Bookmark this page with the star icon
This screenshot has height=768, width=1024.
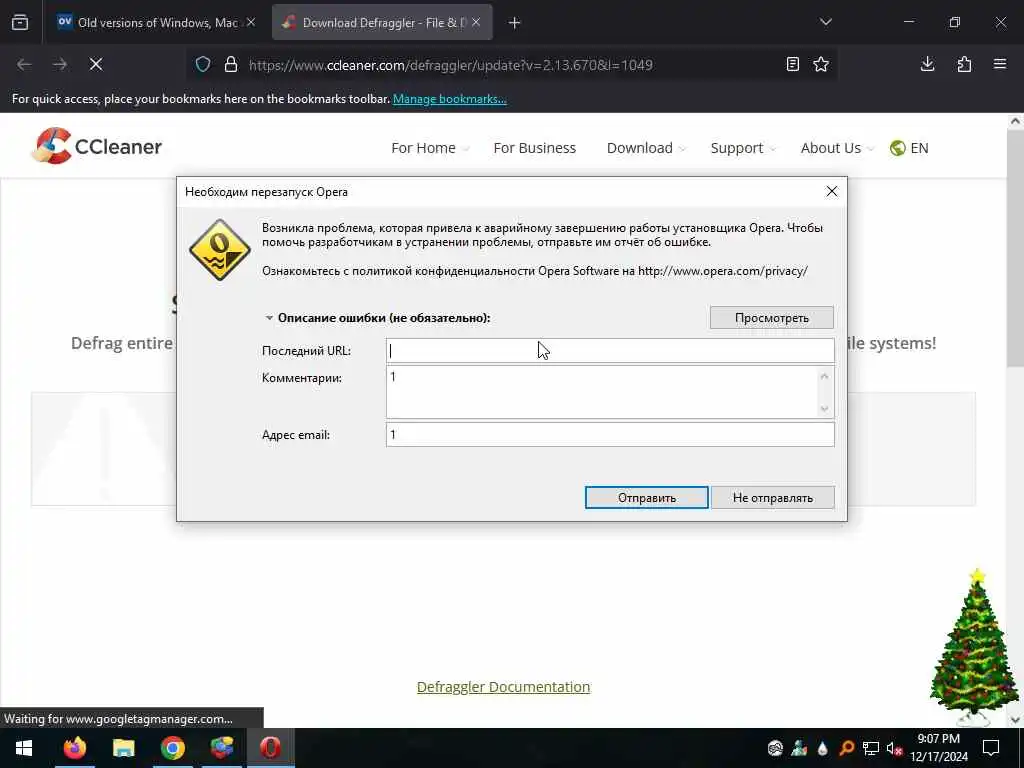pos(821,64)
